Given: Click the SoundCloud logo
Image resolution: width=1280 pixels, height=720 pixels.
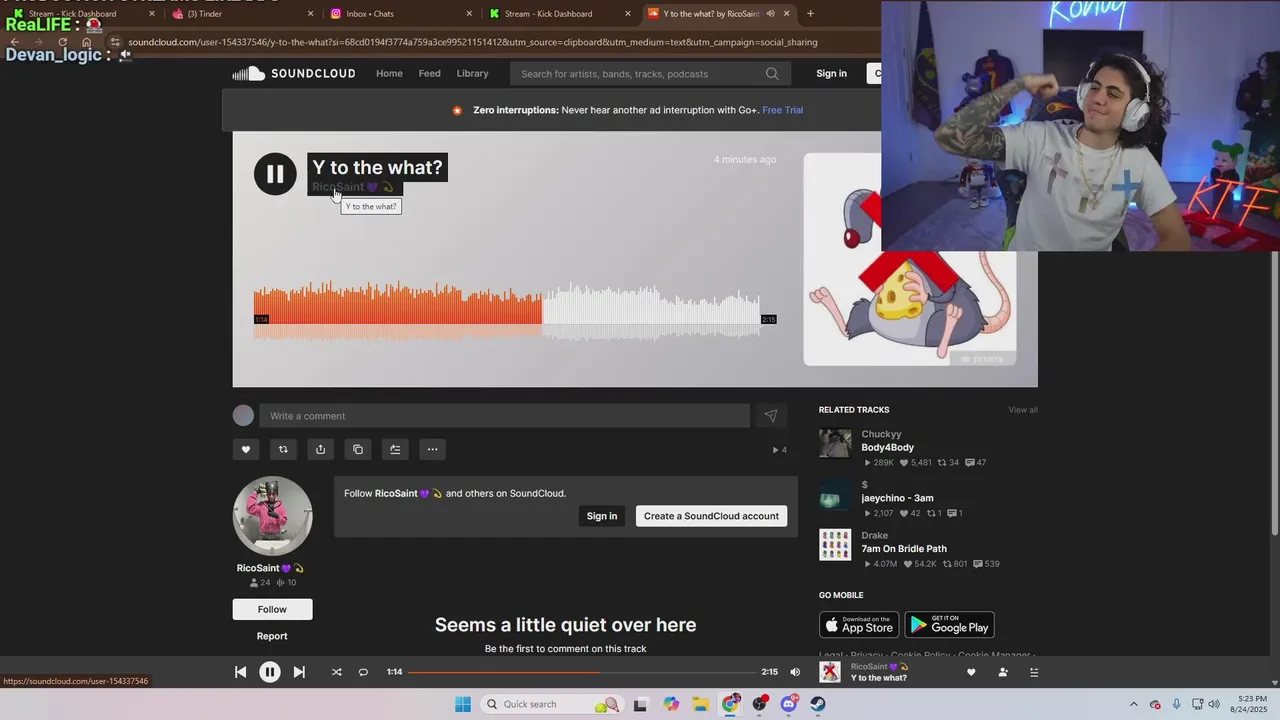Looking at the screenshot, I should click(x=294, y=74).
